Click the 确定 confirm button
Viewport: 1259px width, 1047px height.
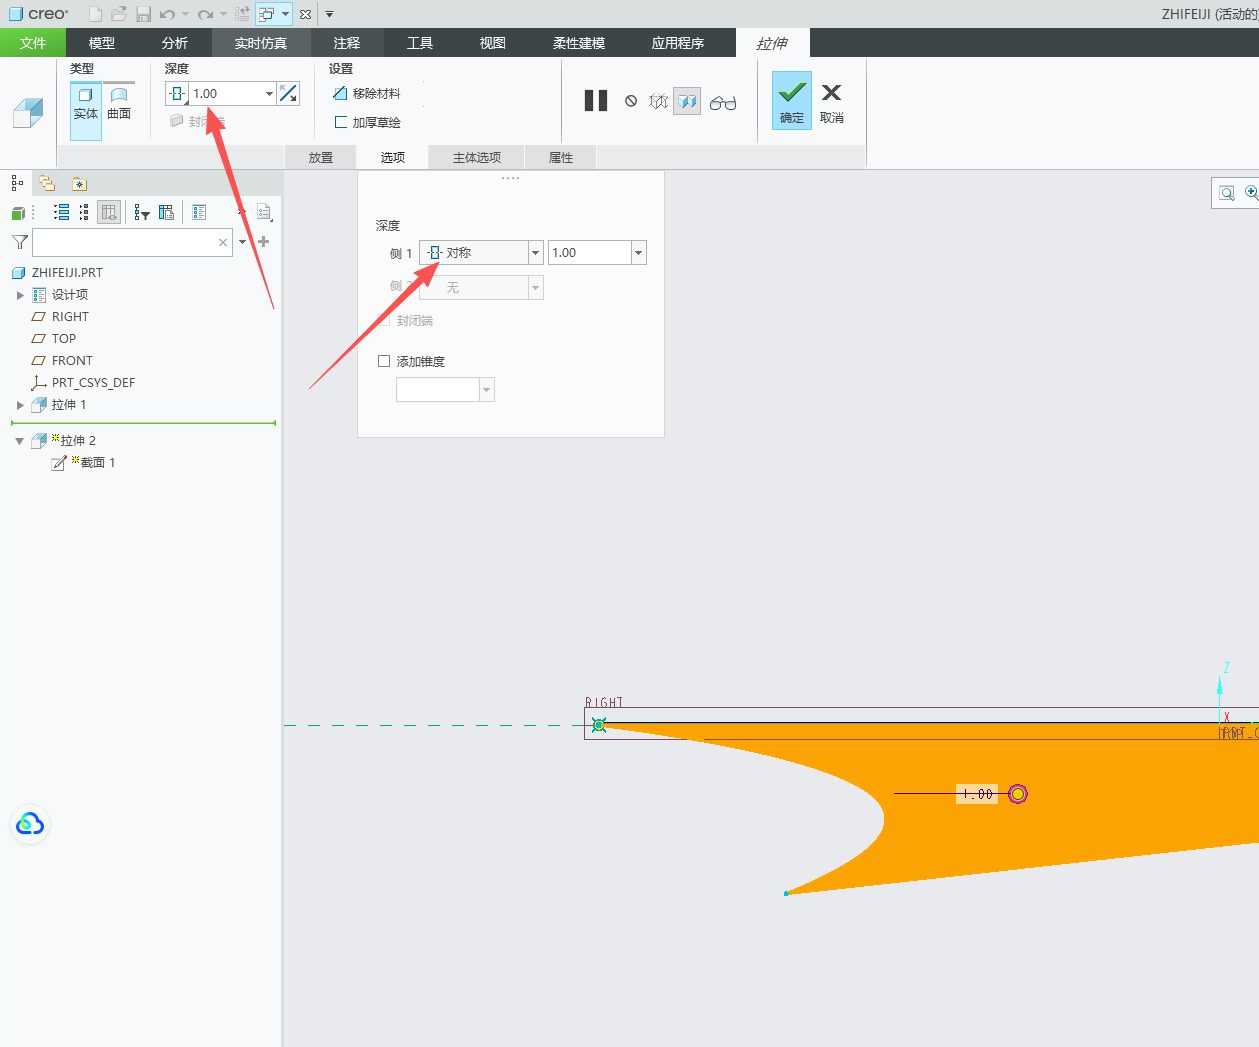pos(792,100)
